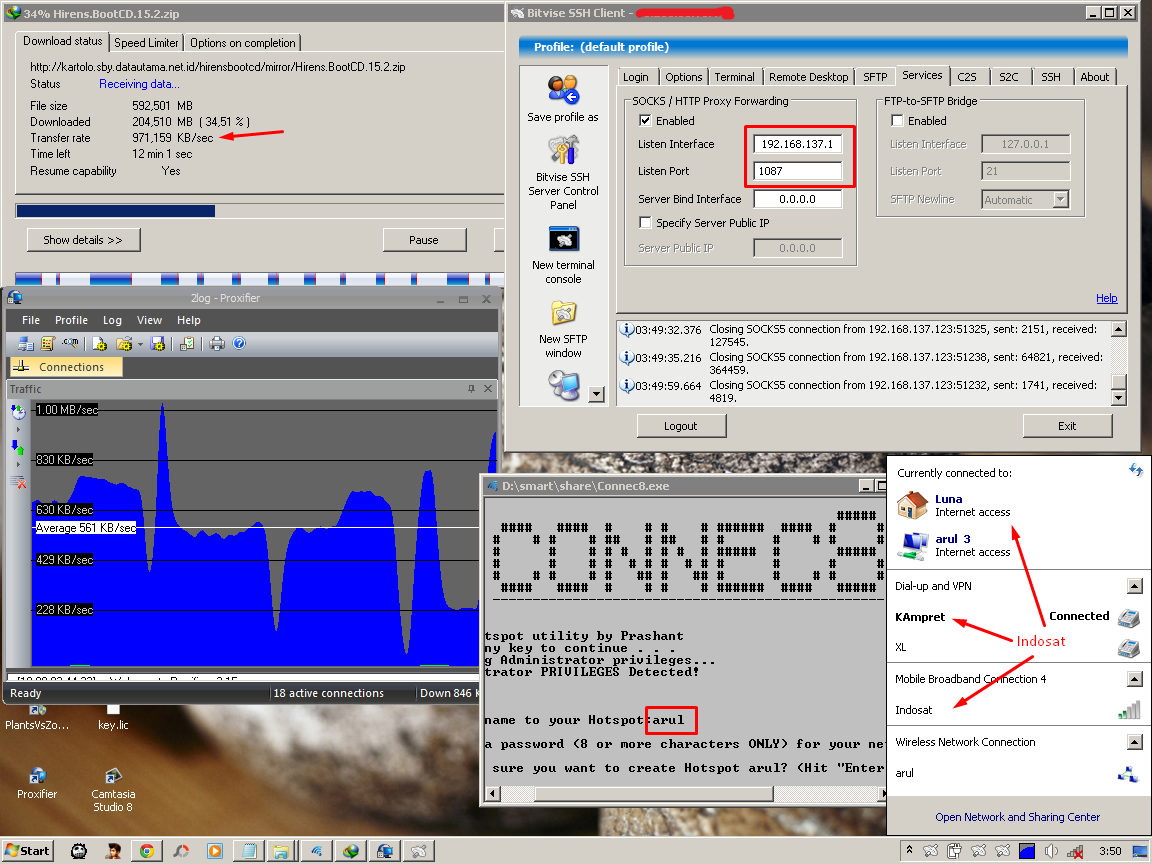Select the Indosat mobile broadband connection

(1017, 710)
